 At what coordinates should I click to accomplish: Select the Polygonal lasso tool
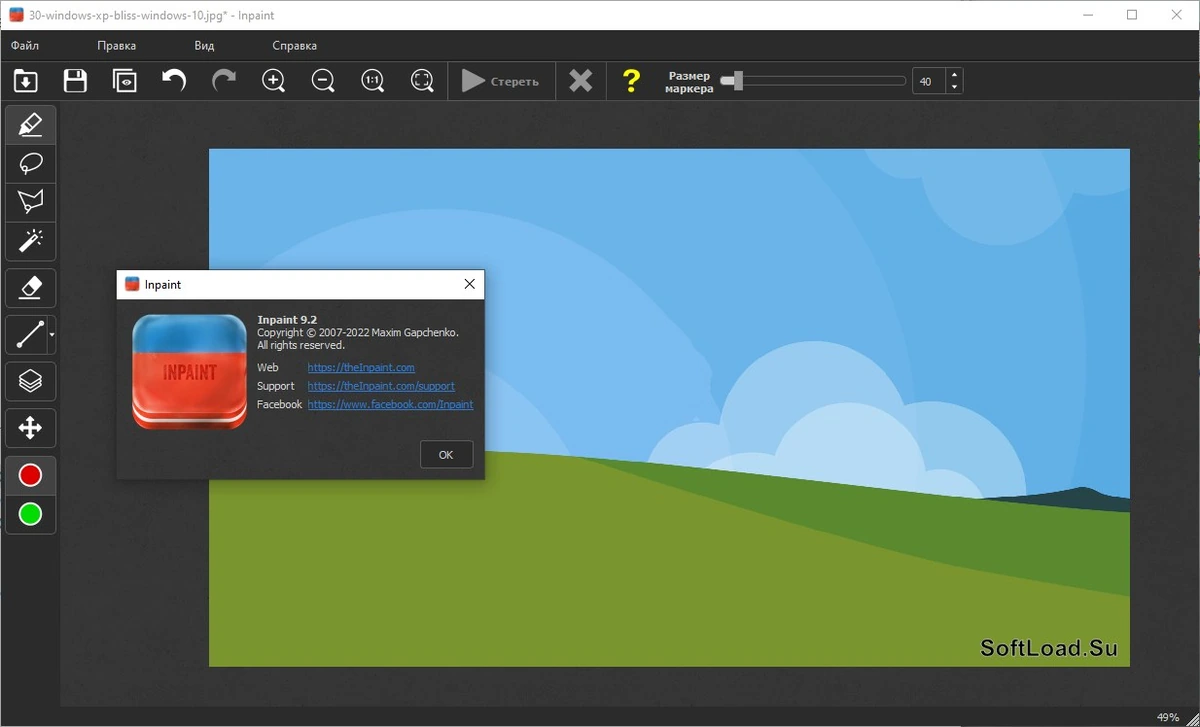pyautogui.click(x=31, y=203)
